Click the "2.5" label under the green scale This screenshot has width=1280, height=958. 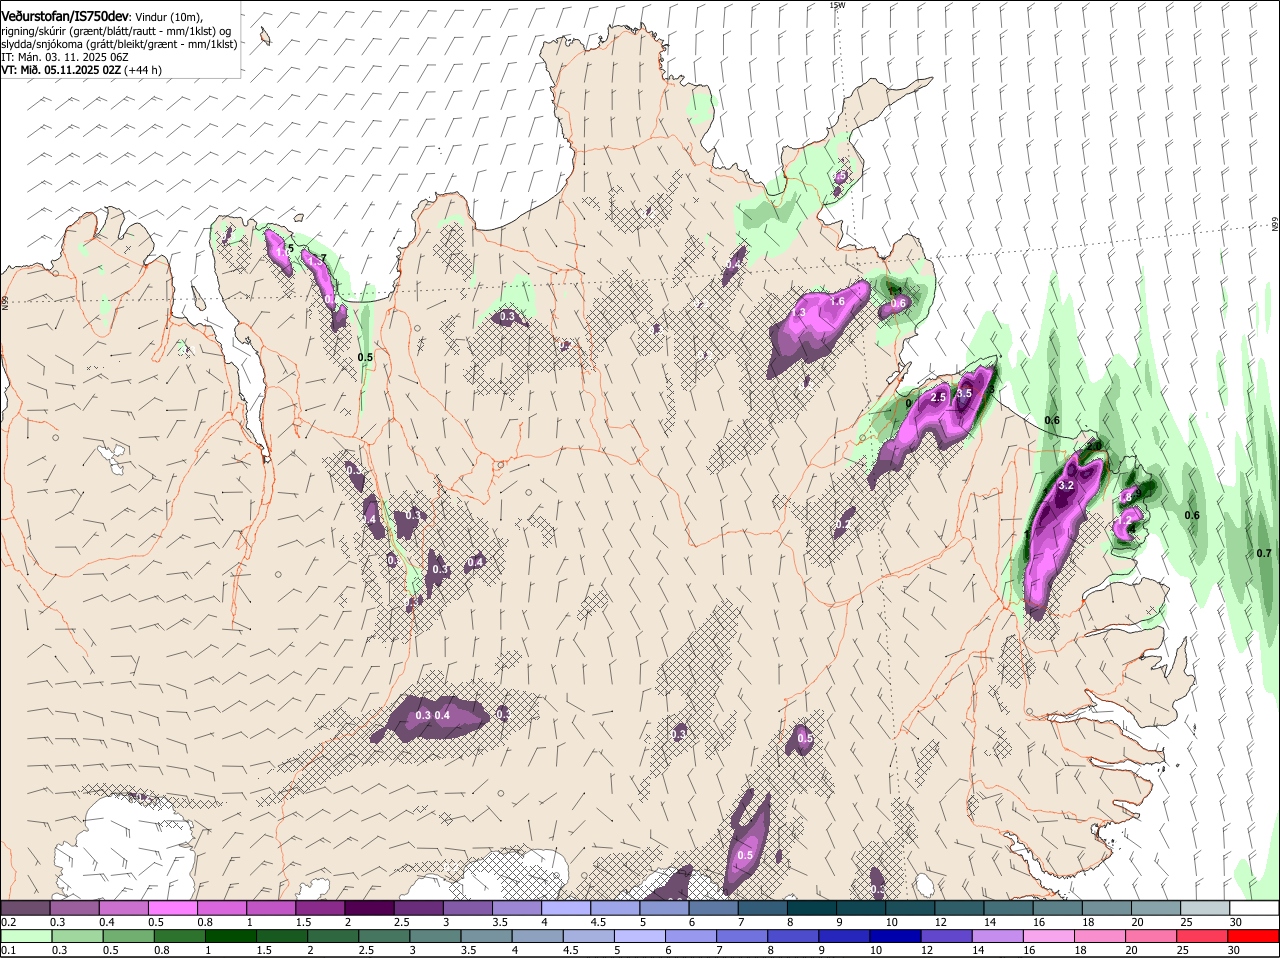(x=365, y=950)
